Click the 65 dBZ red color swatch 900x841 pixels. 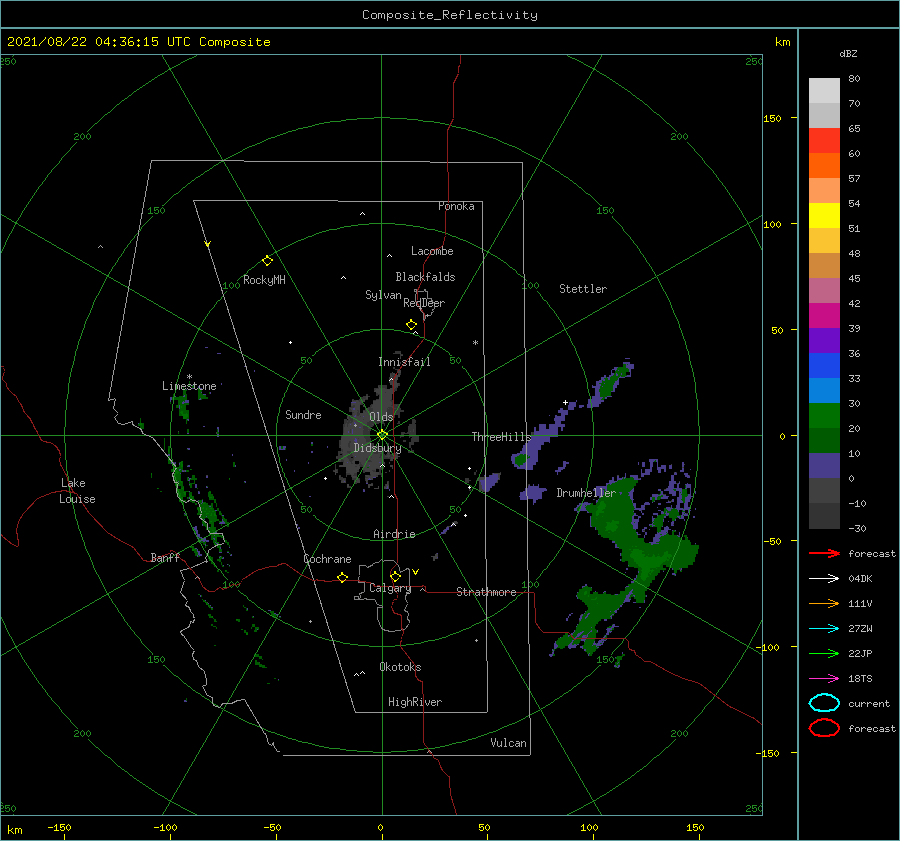tap(824, 140)
